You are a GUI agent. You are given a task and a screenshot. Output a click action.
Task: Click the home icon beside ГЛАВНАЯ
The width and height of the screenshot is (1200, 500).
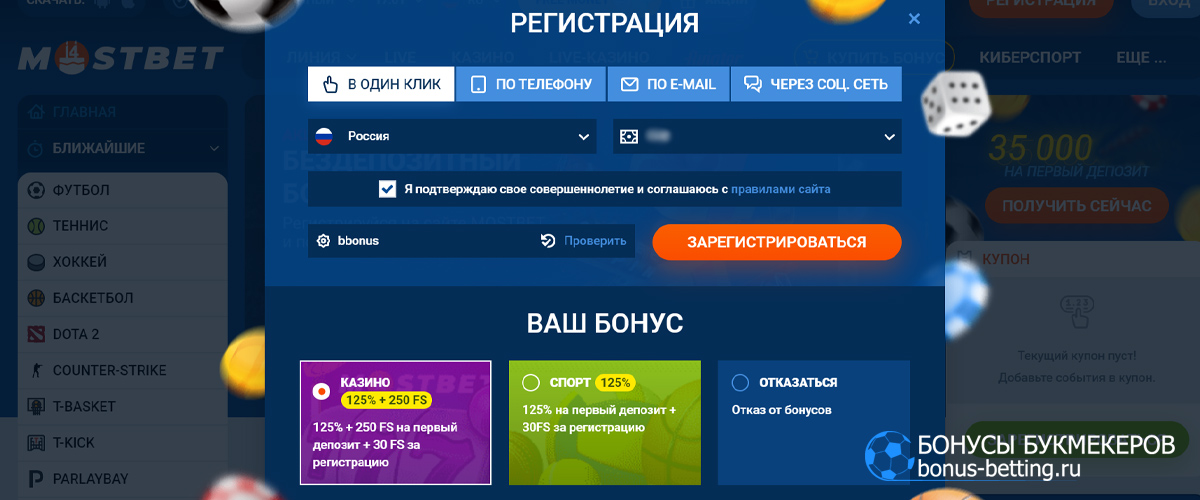tap(36, 111)
